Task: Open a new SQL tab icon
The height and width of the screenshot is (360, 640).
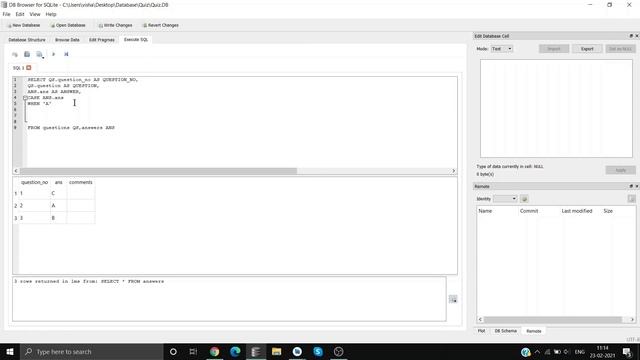Action: 15,54
